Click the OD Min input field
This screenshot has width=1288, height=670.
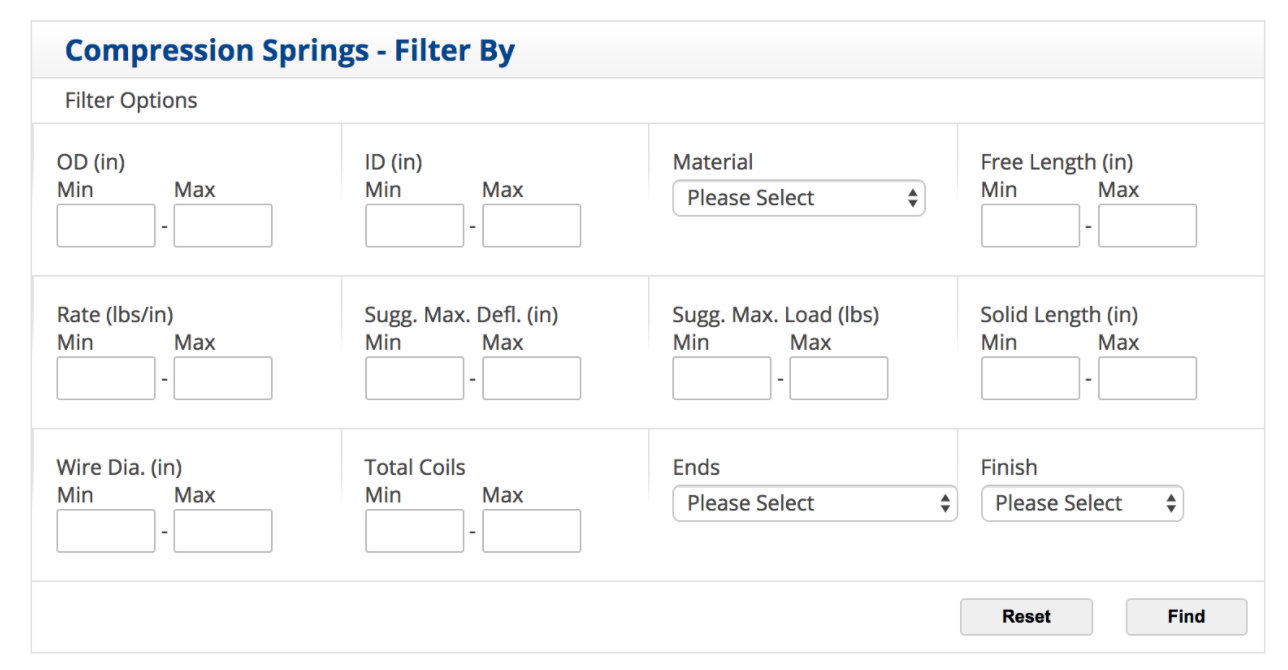(106, 225)
